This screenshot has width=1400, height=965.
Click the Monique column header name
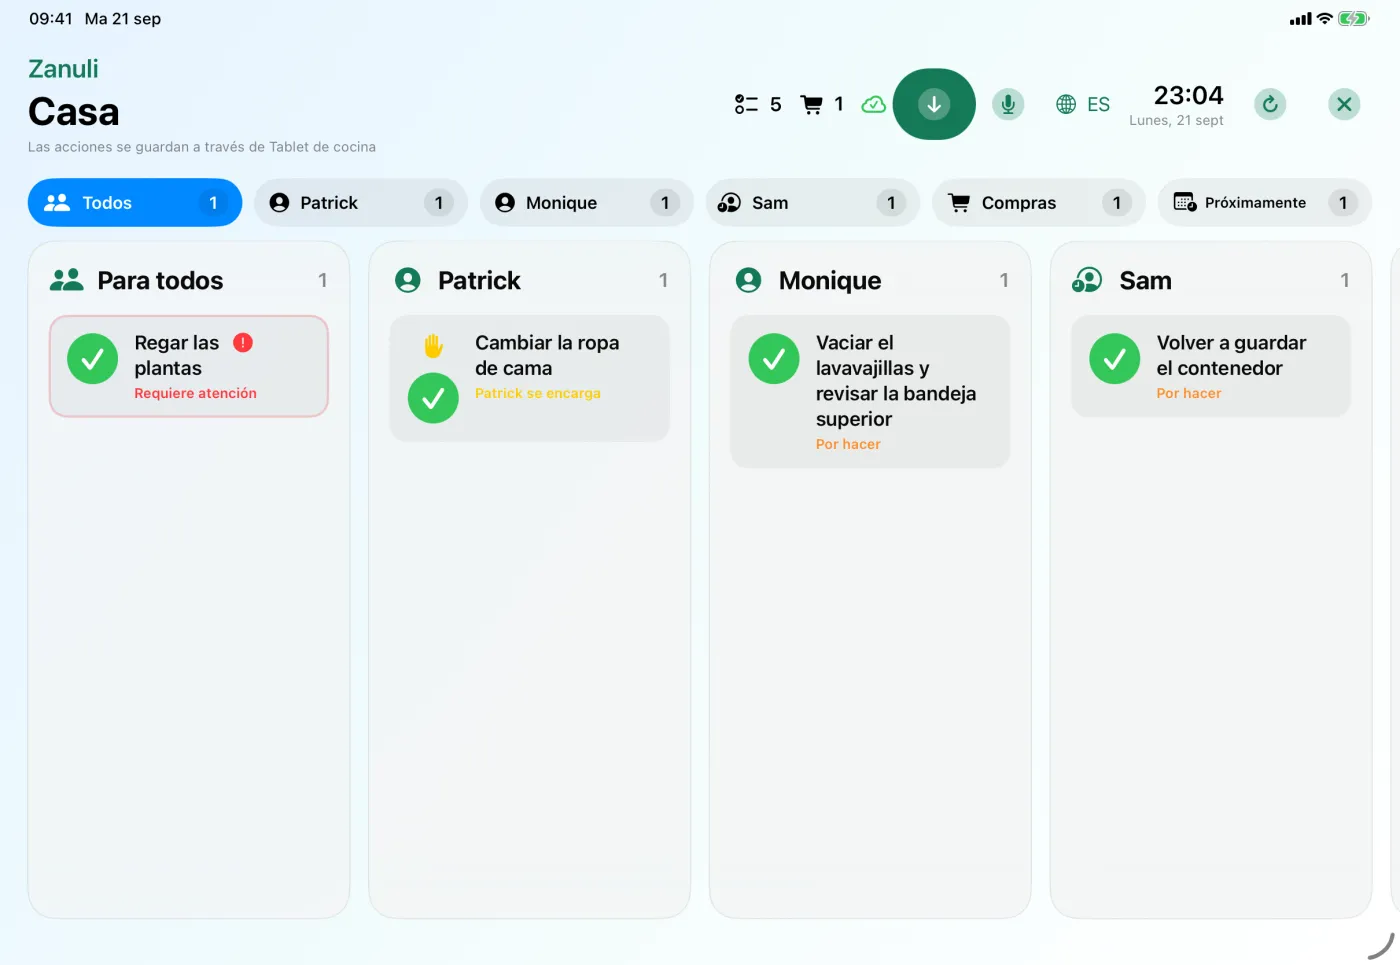click(830, 281)
